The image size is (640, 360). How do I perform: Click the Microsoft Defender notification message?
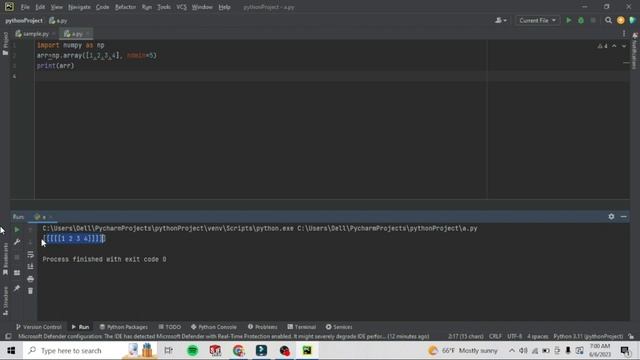point(224,336)
